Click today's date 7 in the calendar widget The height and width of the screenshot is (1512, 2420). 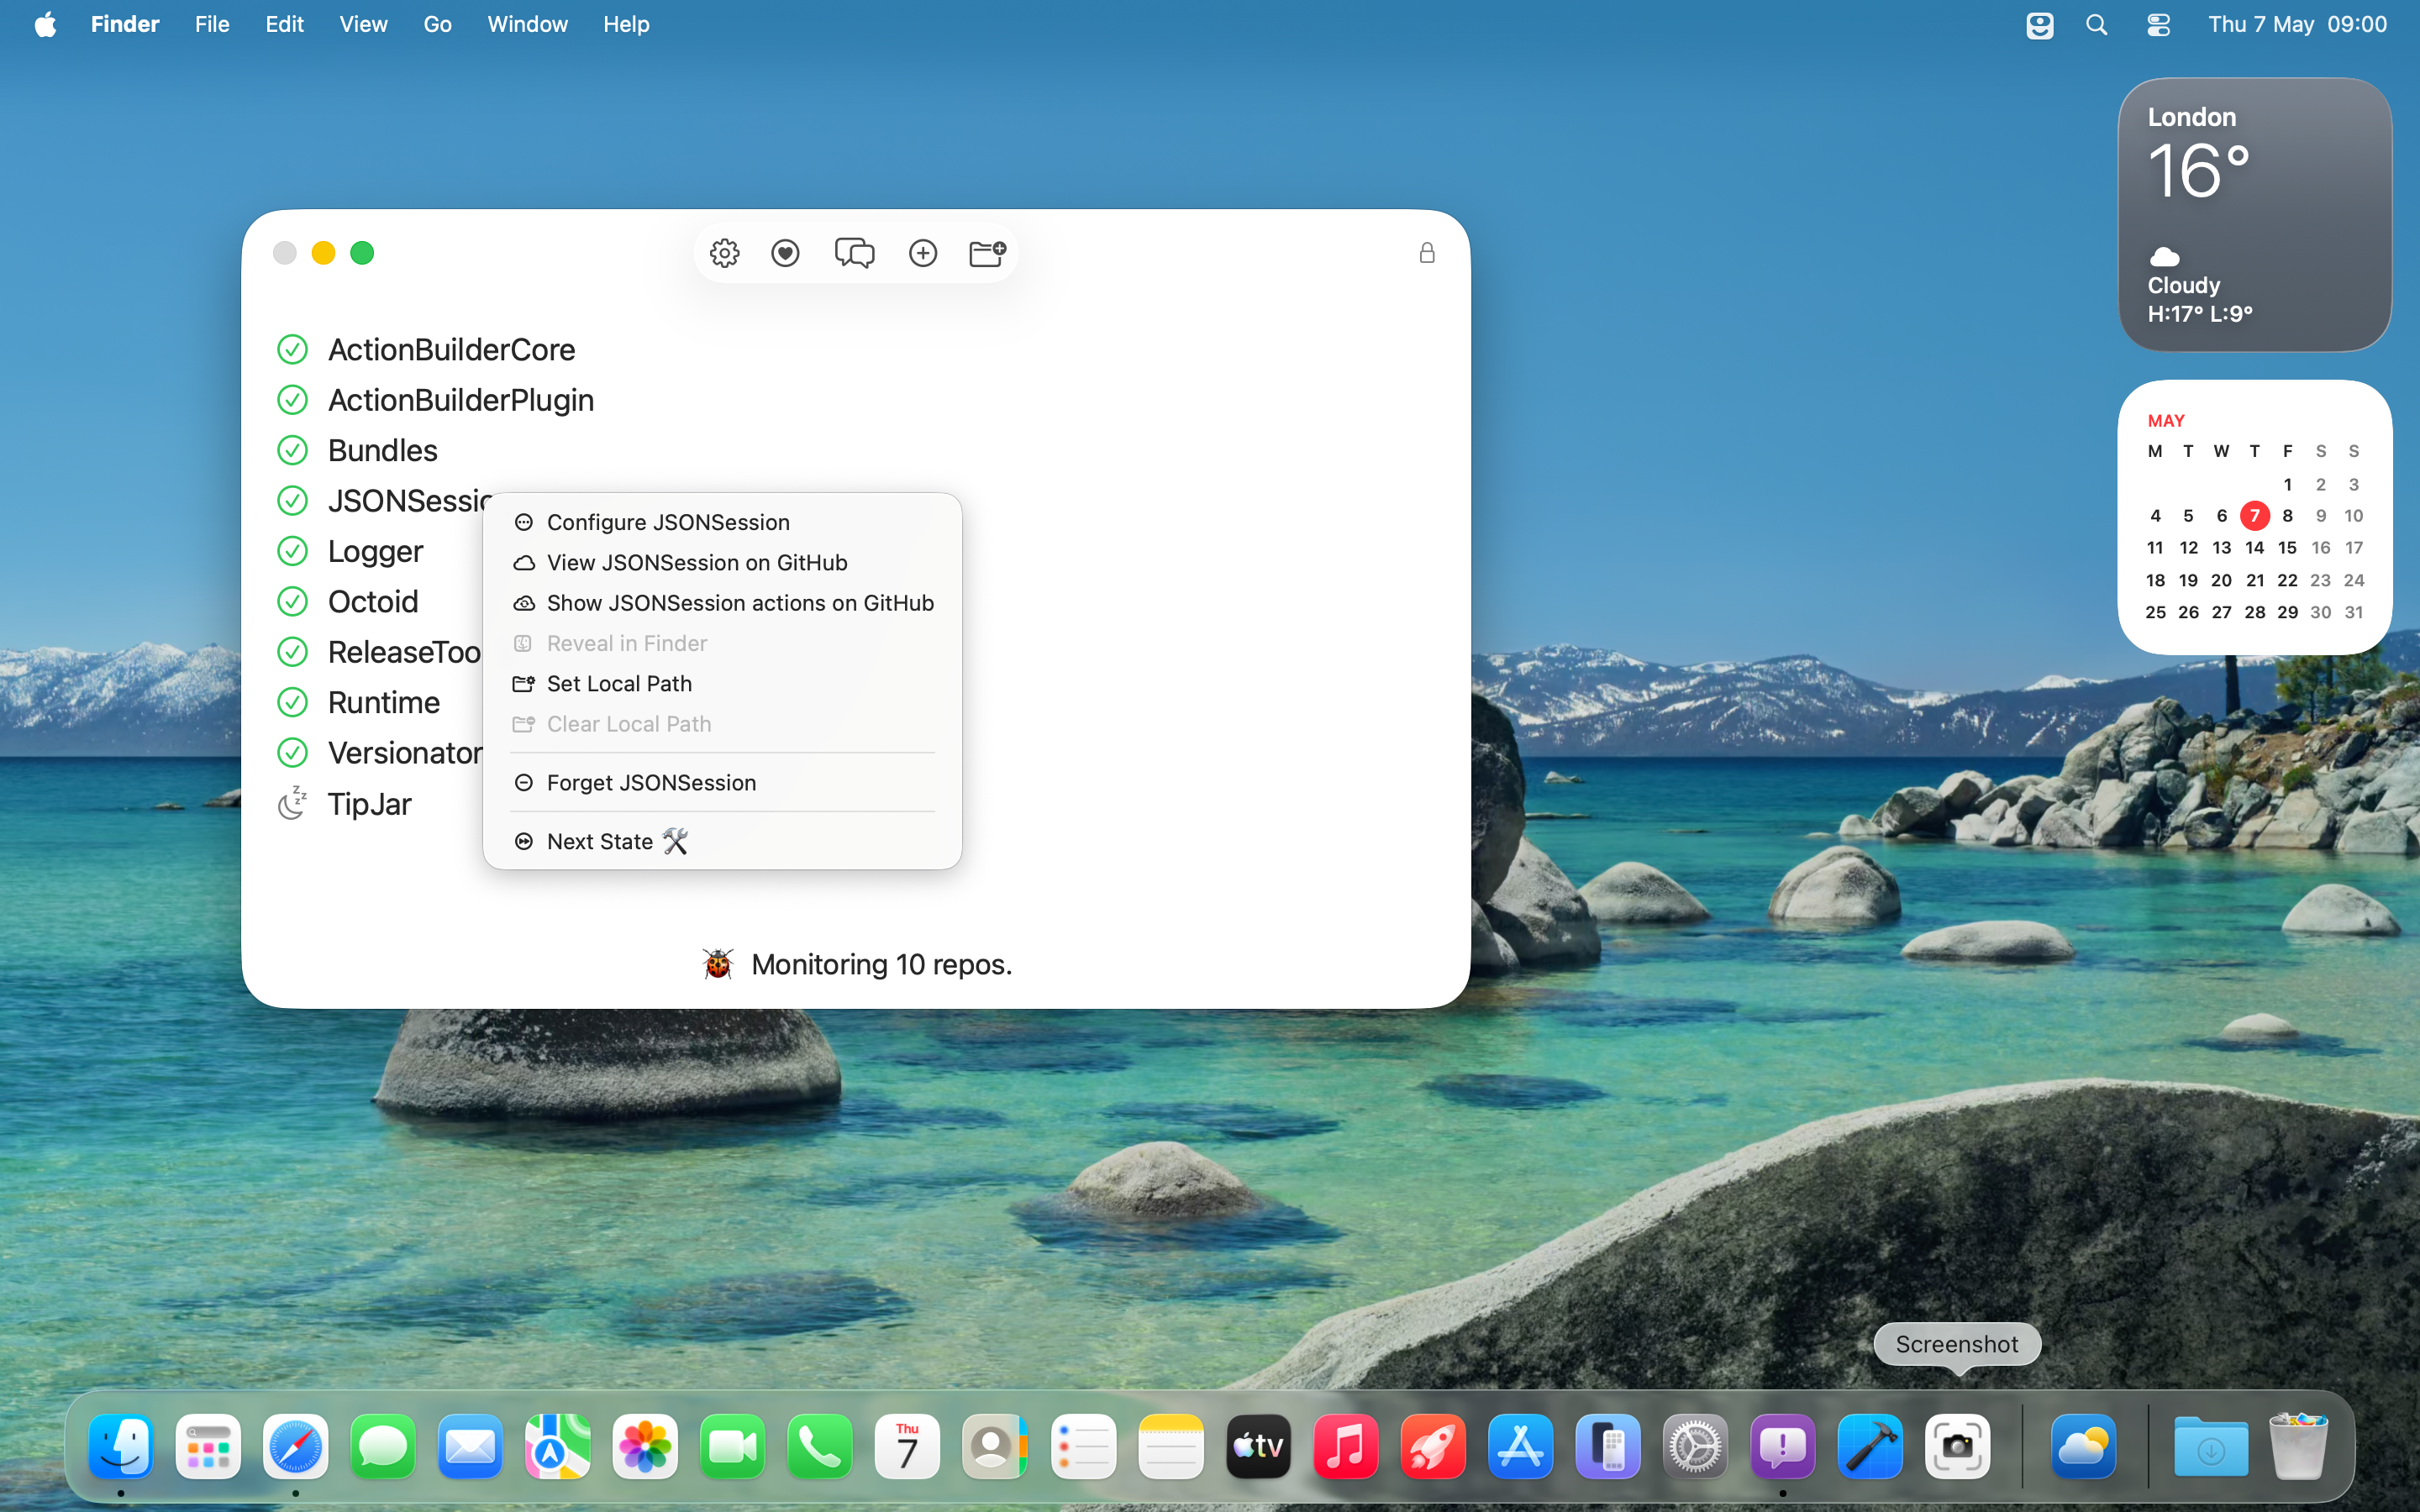[2254, 516]
